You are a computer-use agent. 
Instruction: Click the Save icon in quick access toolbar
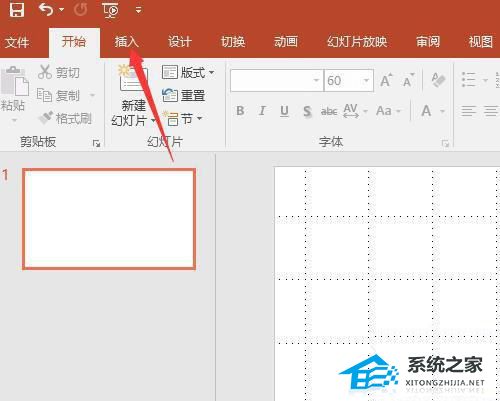point(17,10)
